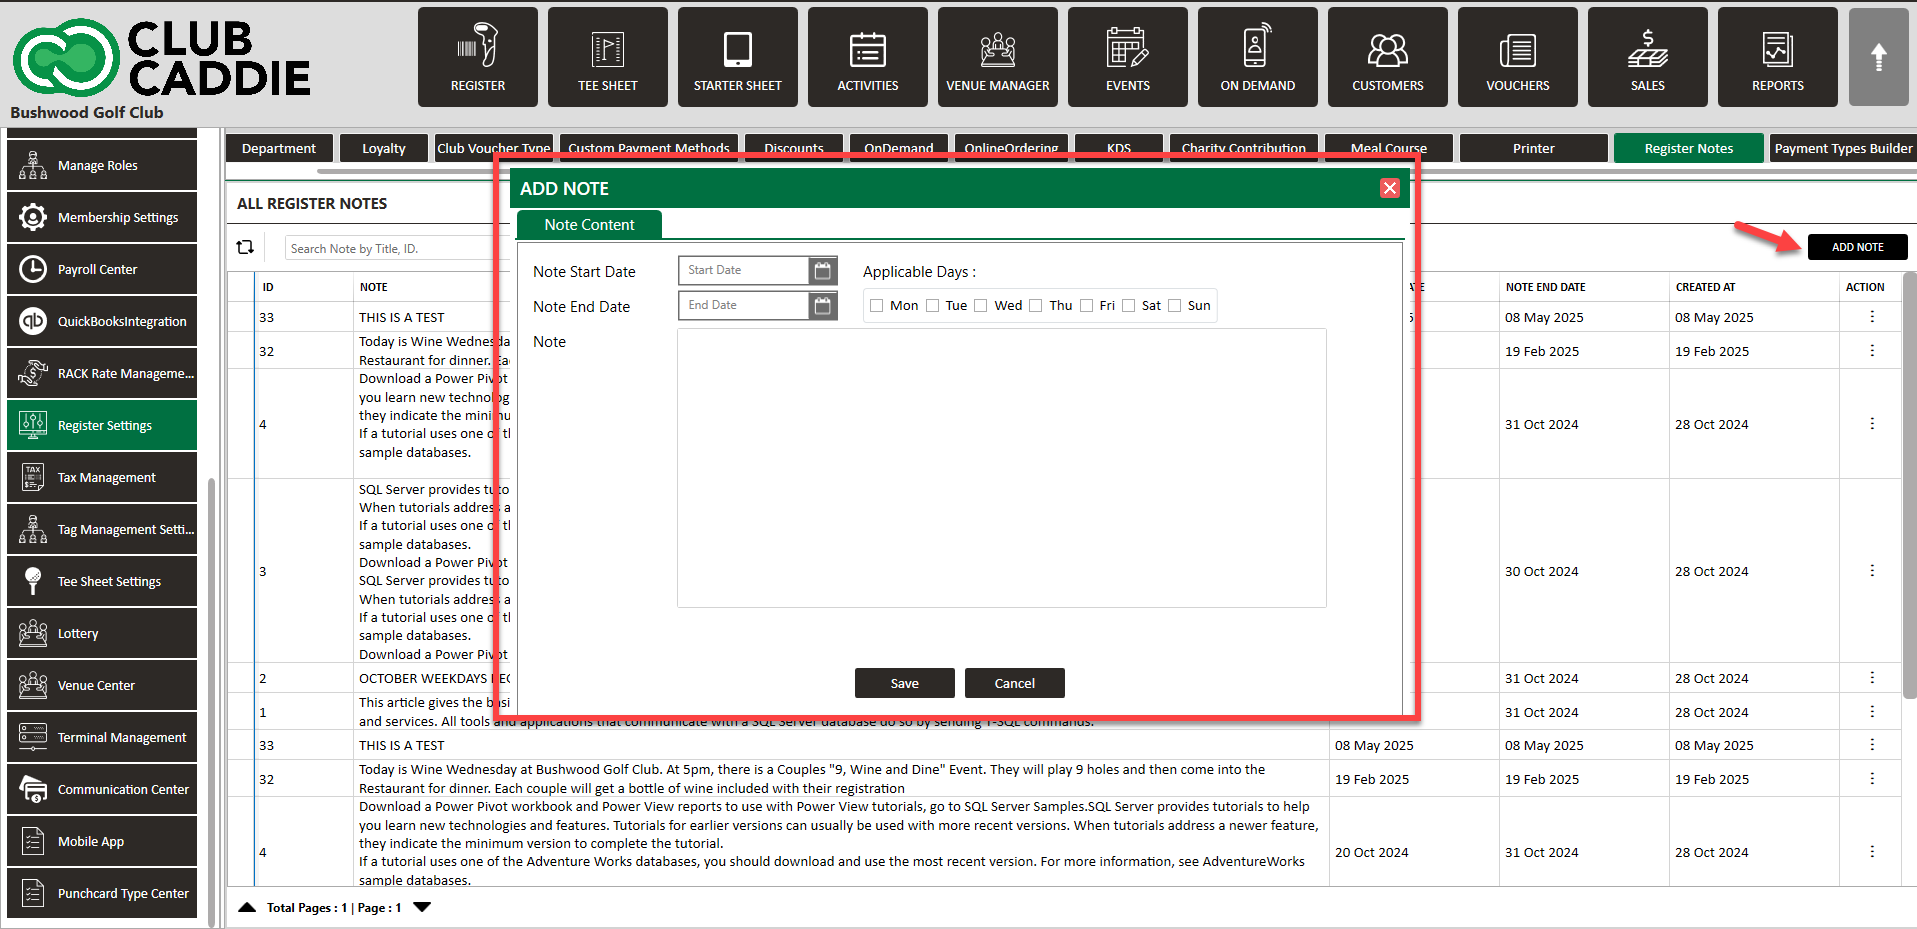Open calendar picker for Note Start Date
The width and height of the screenshot is (1917, 929).
tap(822, 271)
